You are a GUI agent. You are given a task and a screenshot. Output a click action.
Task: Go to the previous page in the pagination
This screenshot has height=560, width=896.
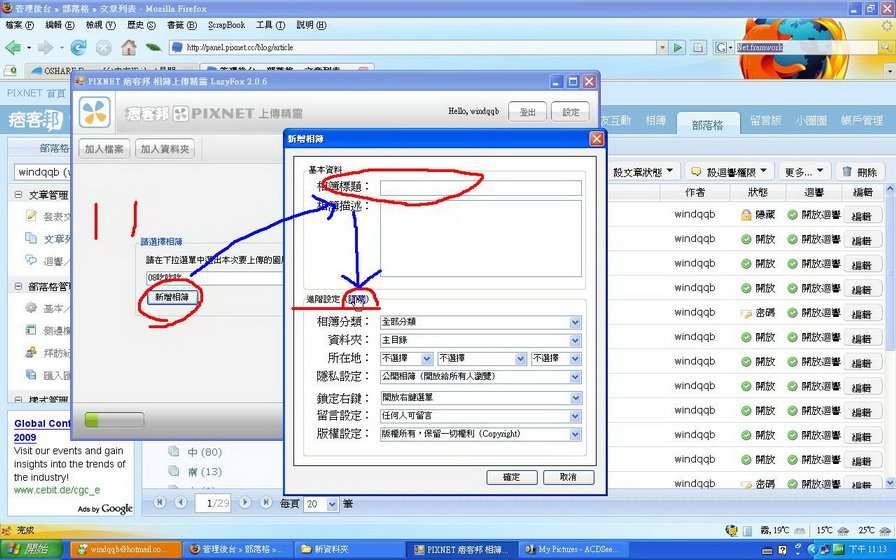click(x=181, y=502)
